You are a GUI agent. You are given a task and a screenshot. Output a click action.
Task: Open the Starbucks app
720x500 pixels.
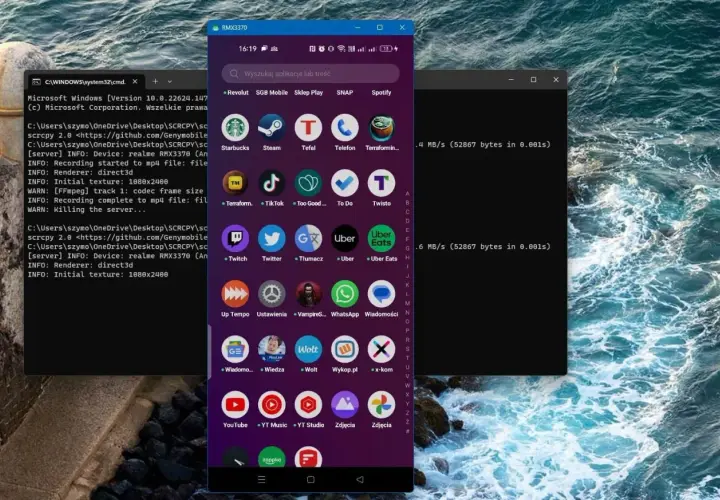235,128
